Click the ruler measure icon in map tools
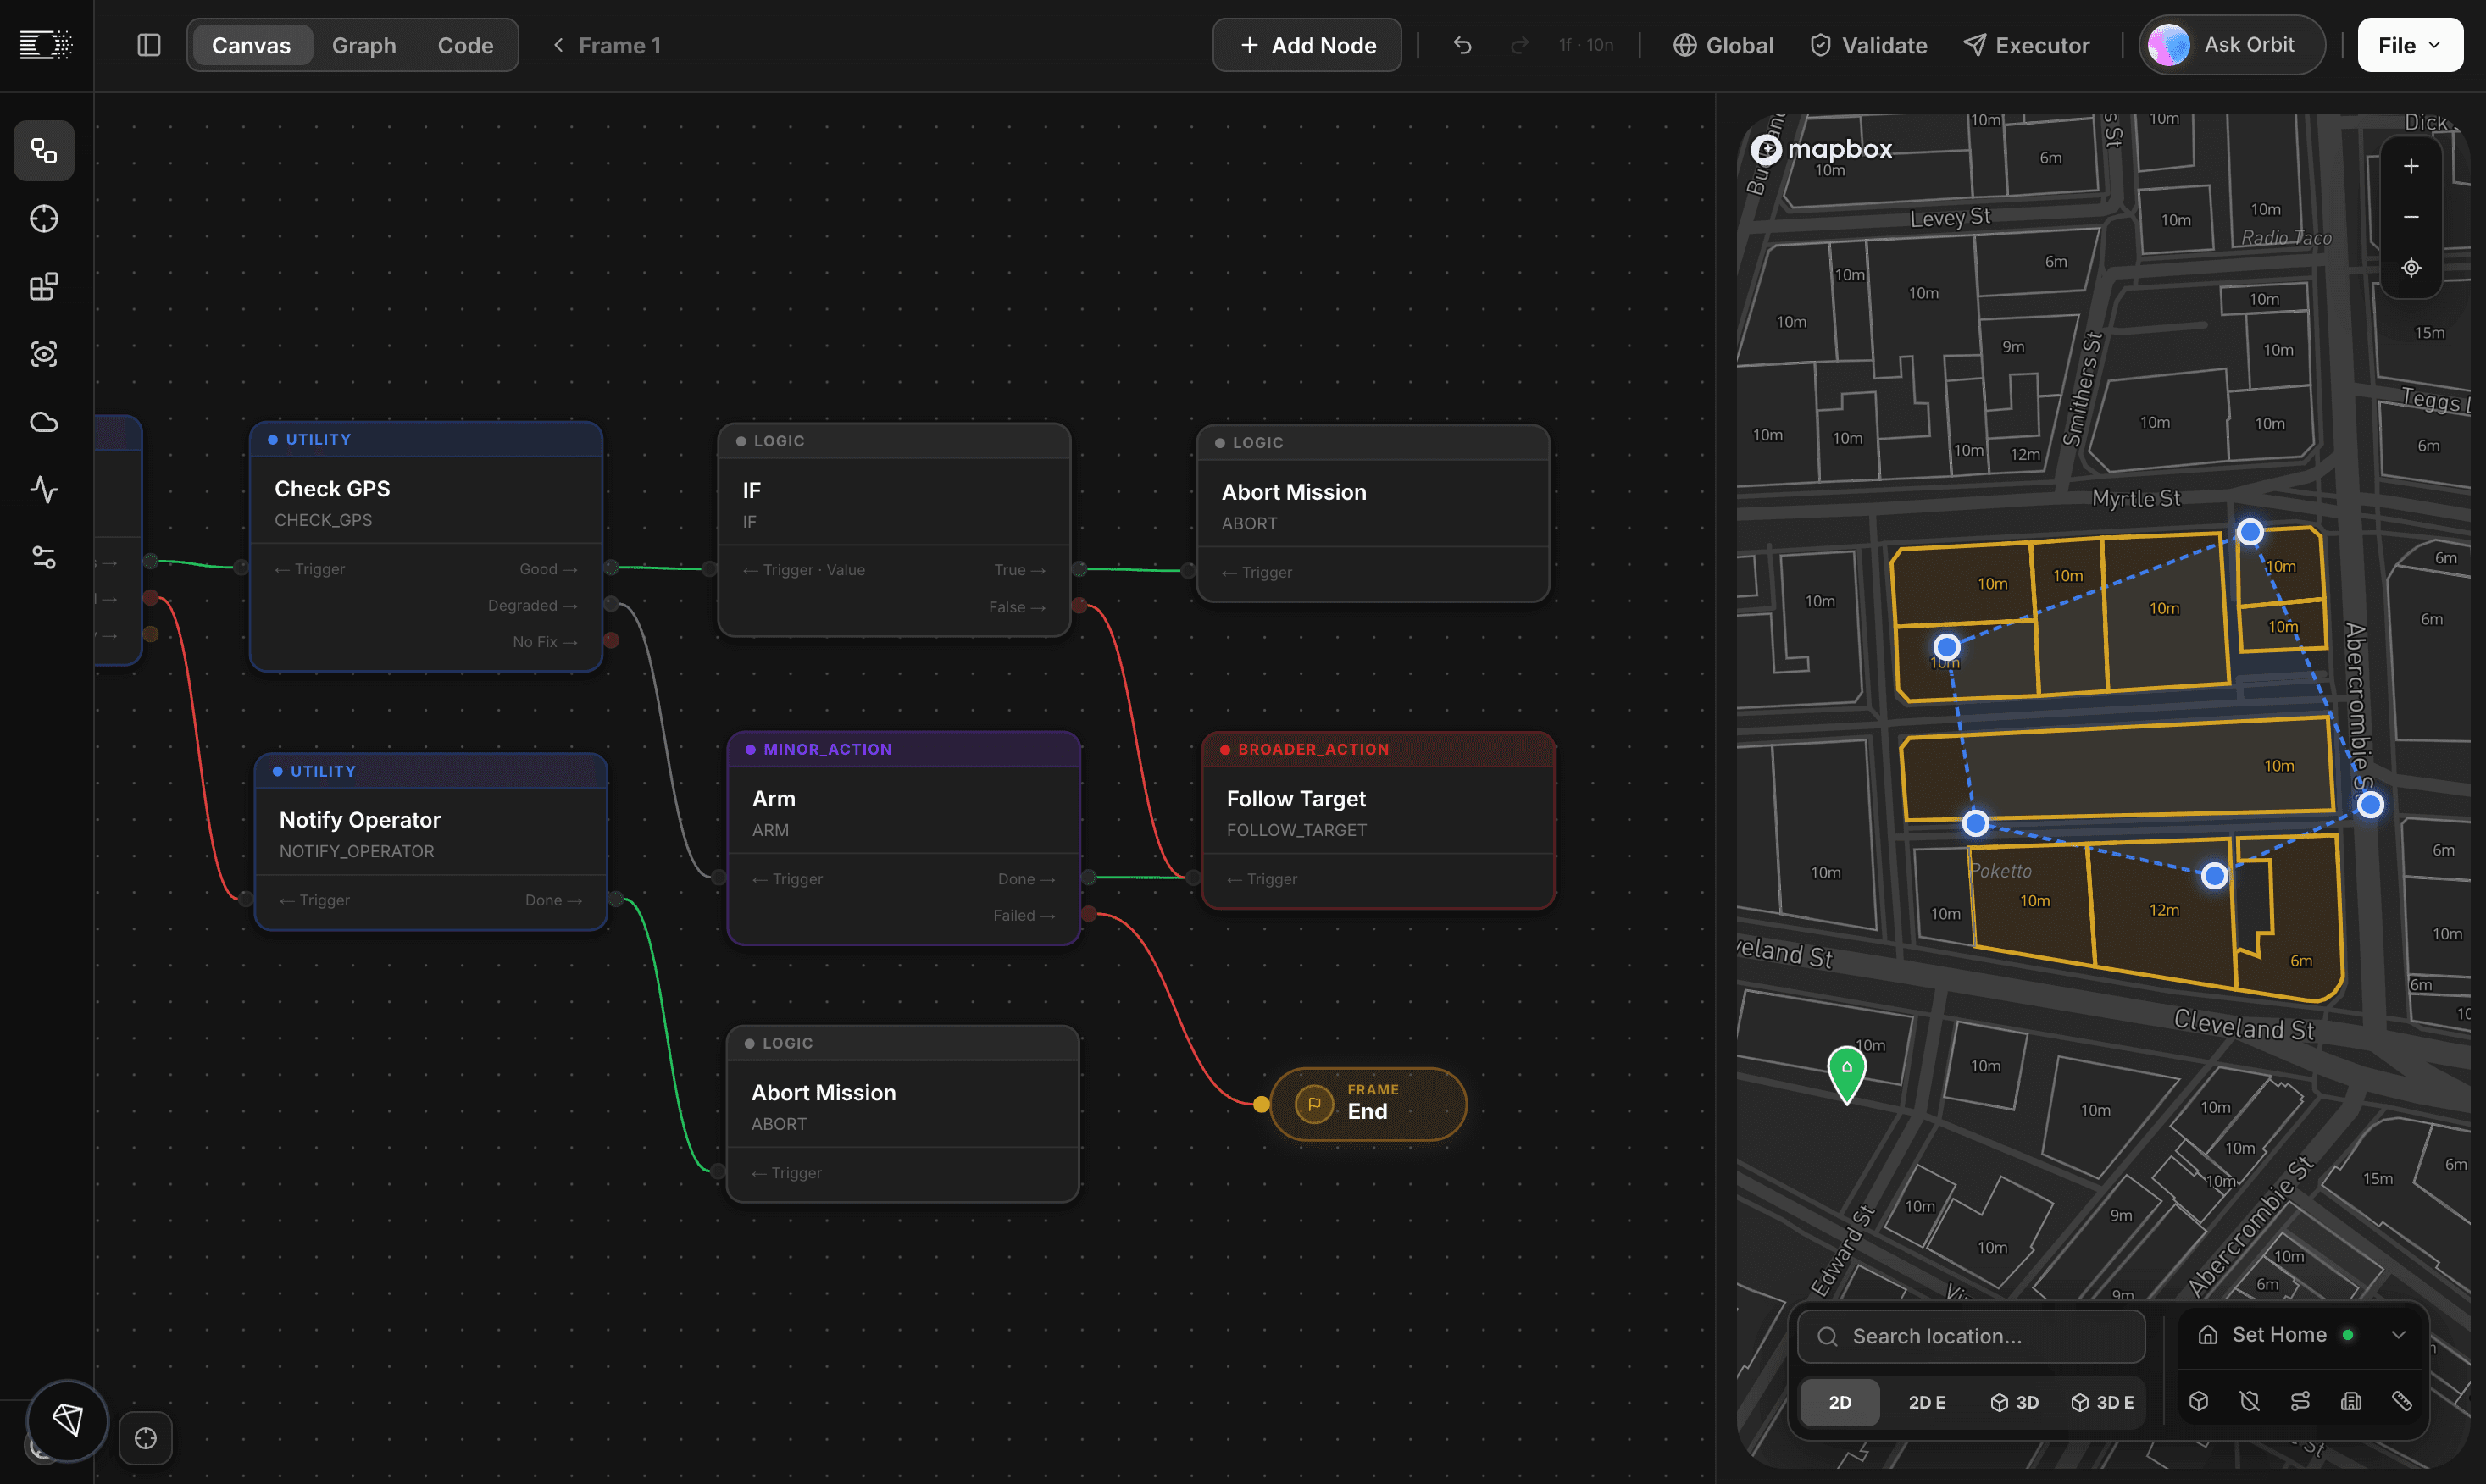Viewport: 2486px width, 1484px height. tap(2402, 1401)
